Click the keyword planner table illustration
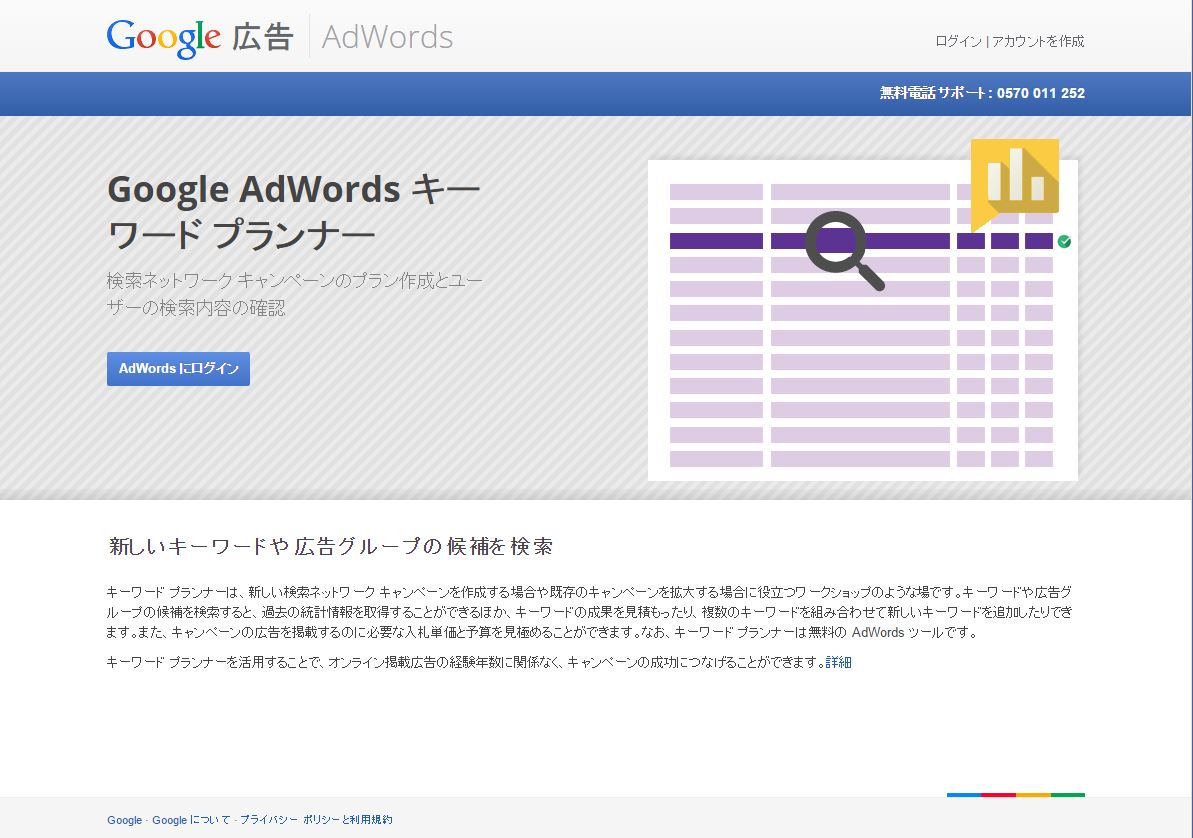Screen dimensions: 1193x838 pyautogui.click(x=863, y=320)
